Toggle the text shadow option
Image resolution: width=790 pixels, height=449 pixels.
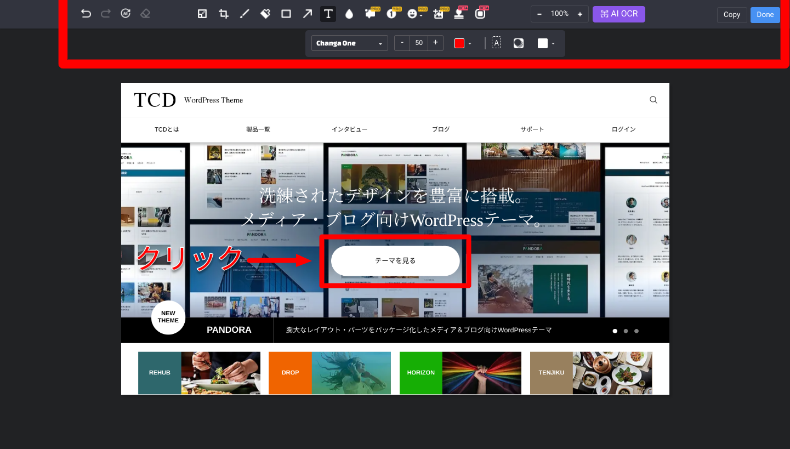[518, 43]
